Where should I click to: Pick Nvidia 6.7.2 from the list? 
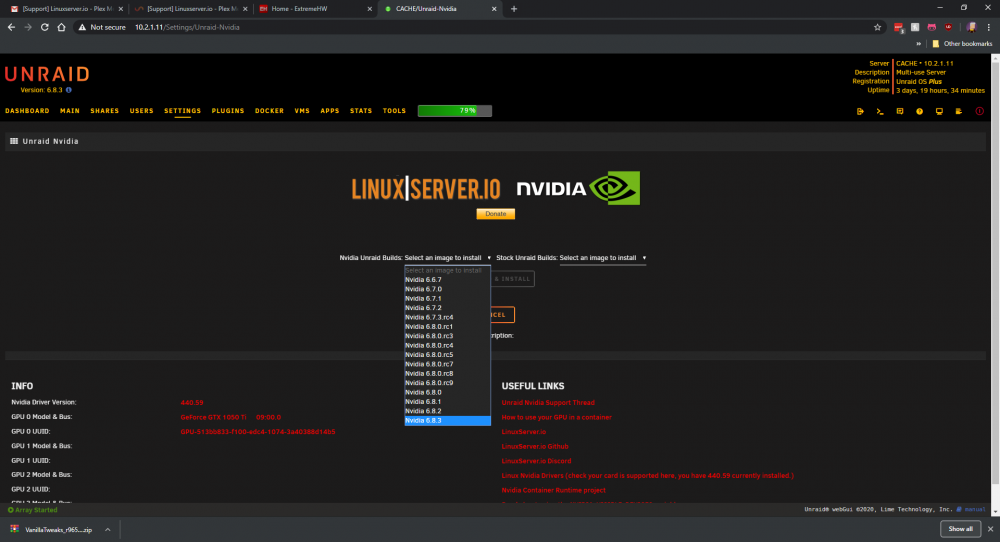click(448, 307)
